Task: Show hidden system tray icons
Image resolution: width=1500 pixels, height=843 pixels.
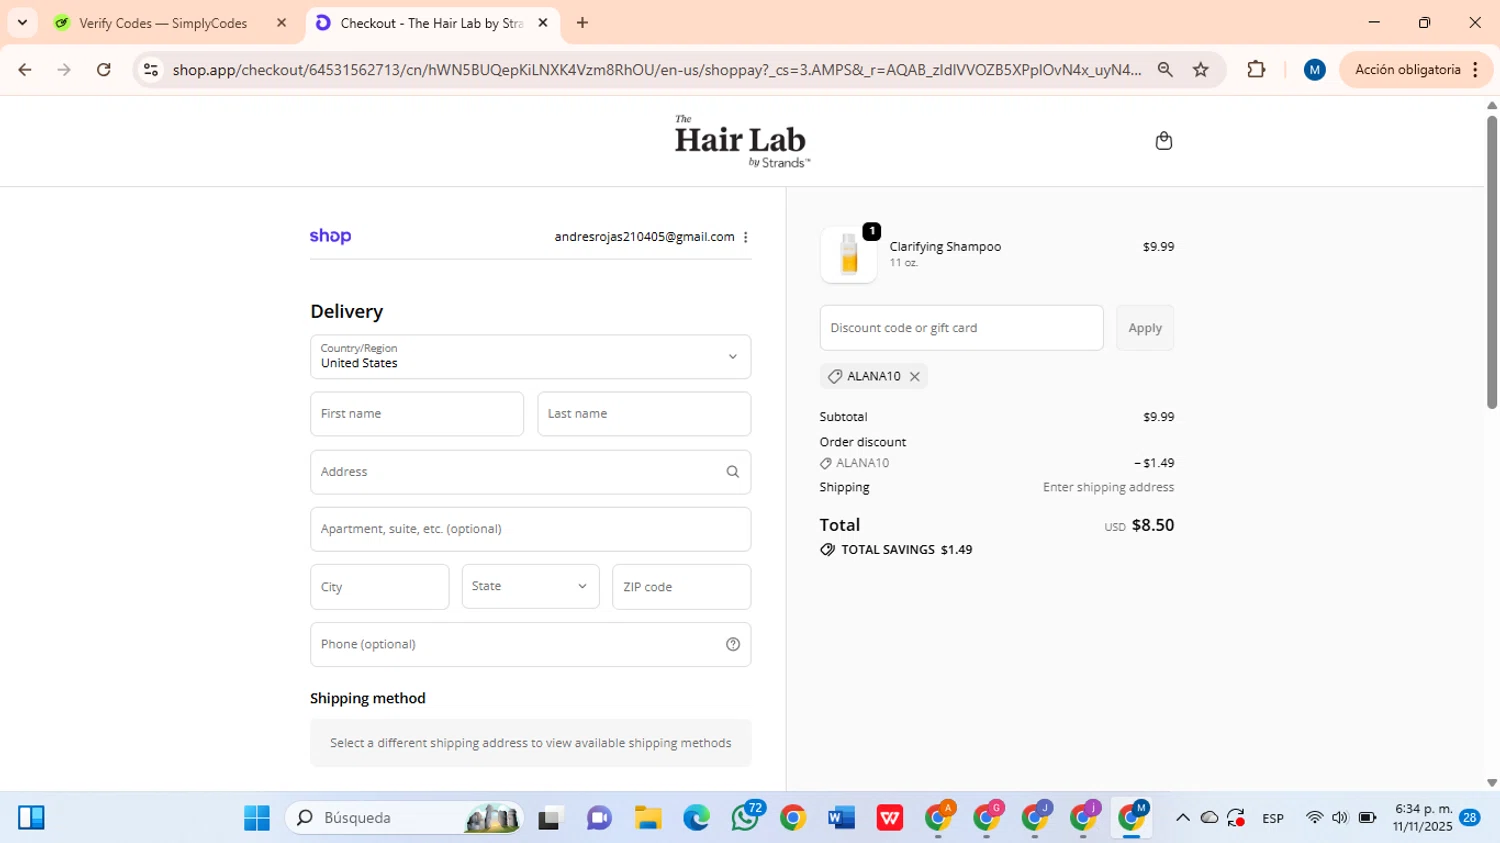Action: tap(1182, 818)
